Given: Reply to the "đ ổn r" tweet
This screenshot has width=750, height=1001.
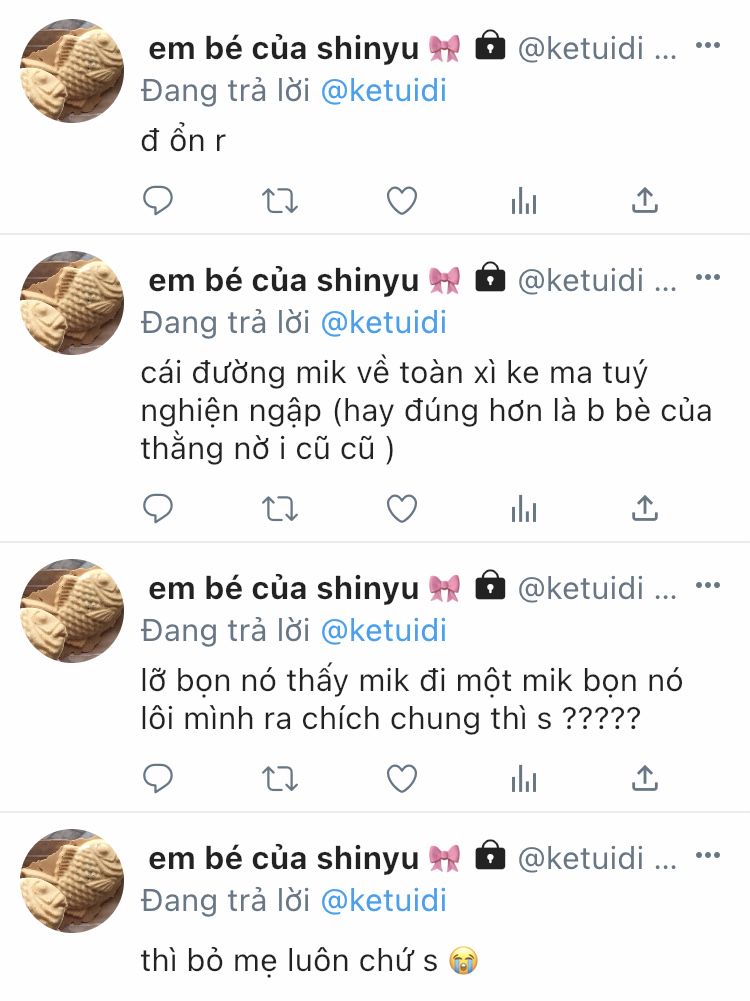Looking at the screenshot, I should tap(157, 200).
